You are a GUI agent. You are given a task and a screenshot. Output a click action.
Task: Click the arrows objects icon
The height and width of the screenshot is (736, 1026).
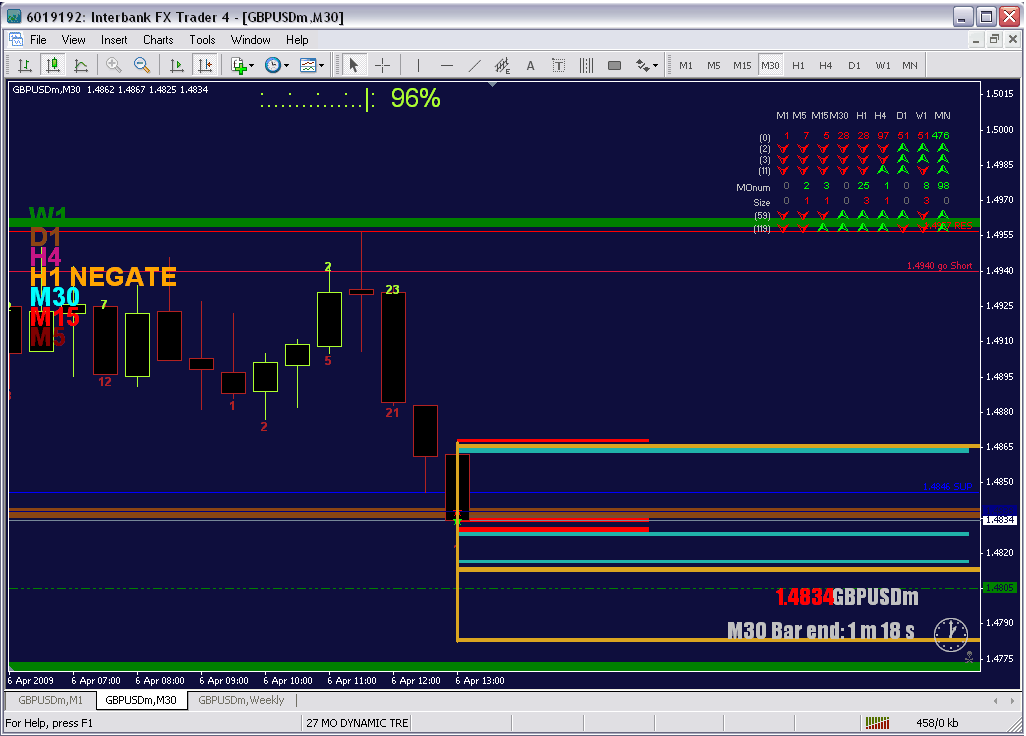[x=642, y=65]
